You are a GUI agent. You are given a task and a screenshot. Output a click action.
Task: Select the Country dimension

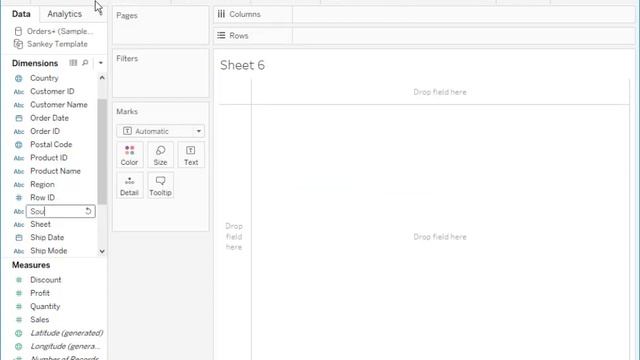click(x=44, y=78)
